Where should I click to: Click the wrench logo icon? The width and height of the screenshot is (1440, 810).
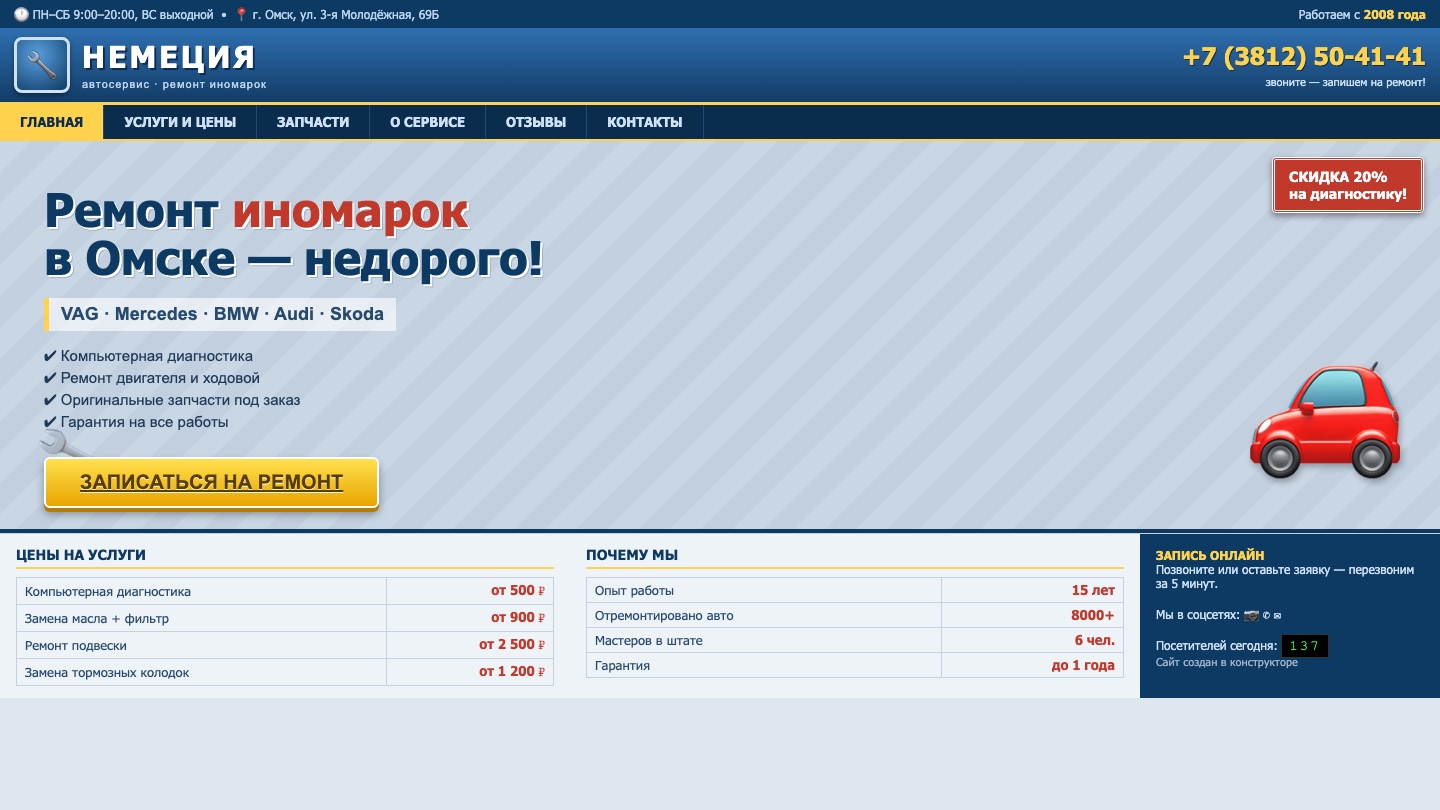pos(42,65)
